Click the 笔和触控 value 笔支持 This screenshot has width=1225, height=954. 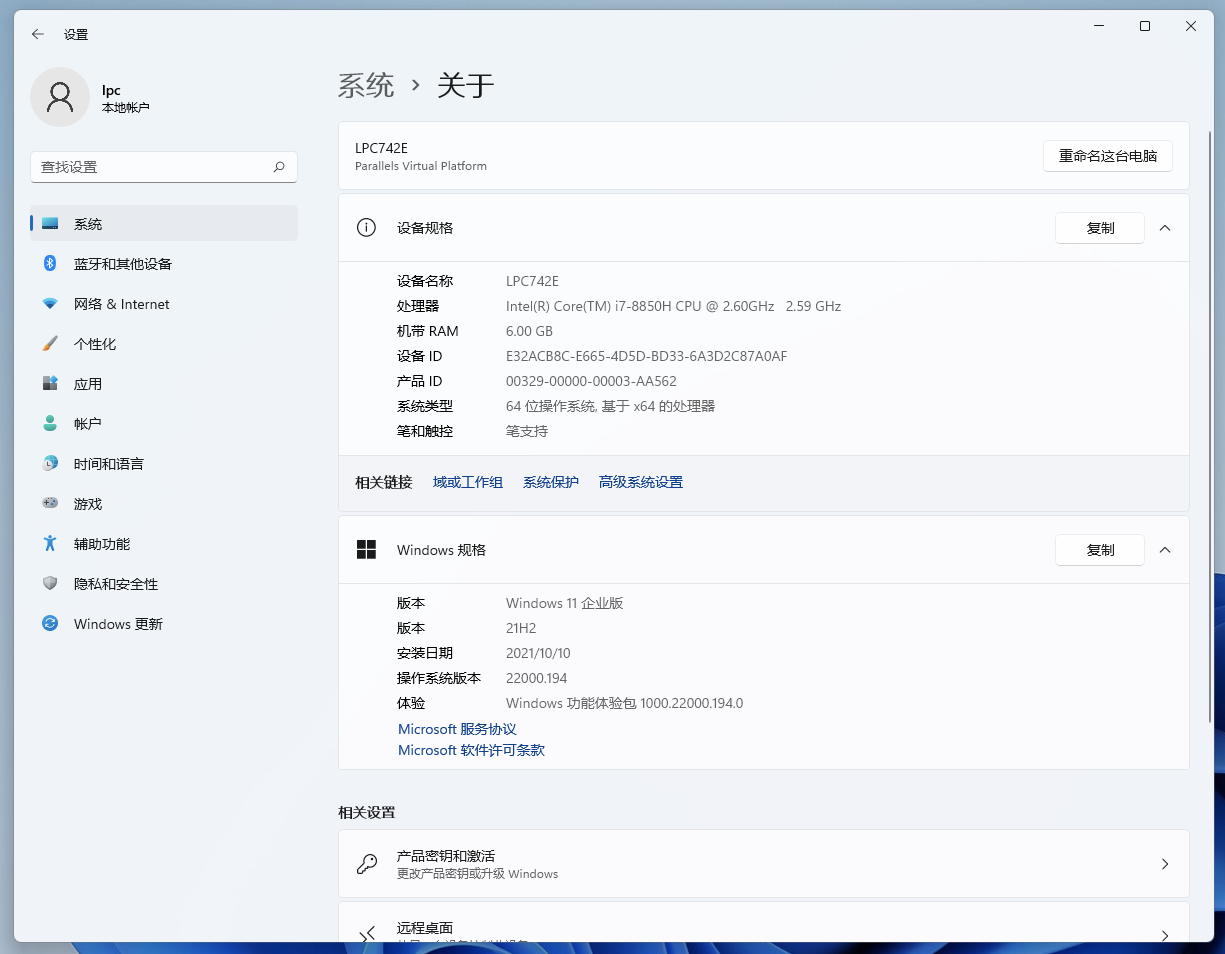click(527, 431)
